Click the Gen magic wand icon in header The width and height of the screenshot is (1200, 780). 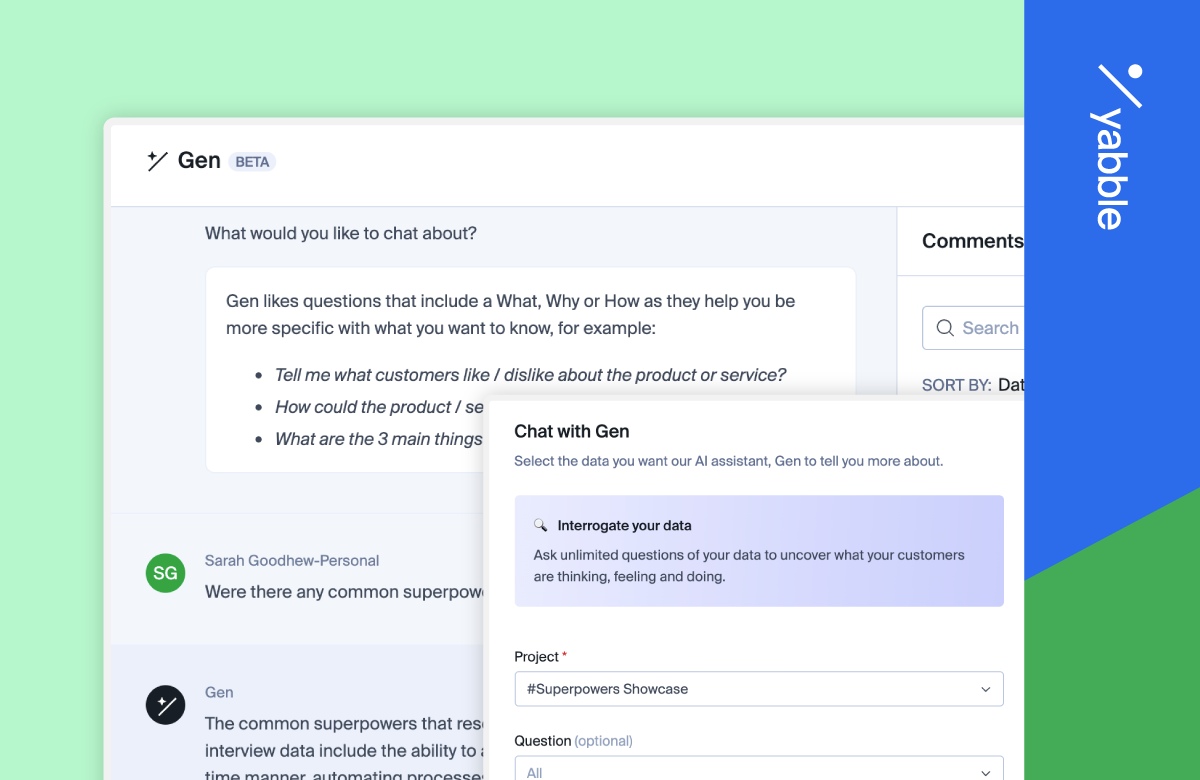pyautogui.click(x=157, y=161)
